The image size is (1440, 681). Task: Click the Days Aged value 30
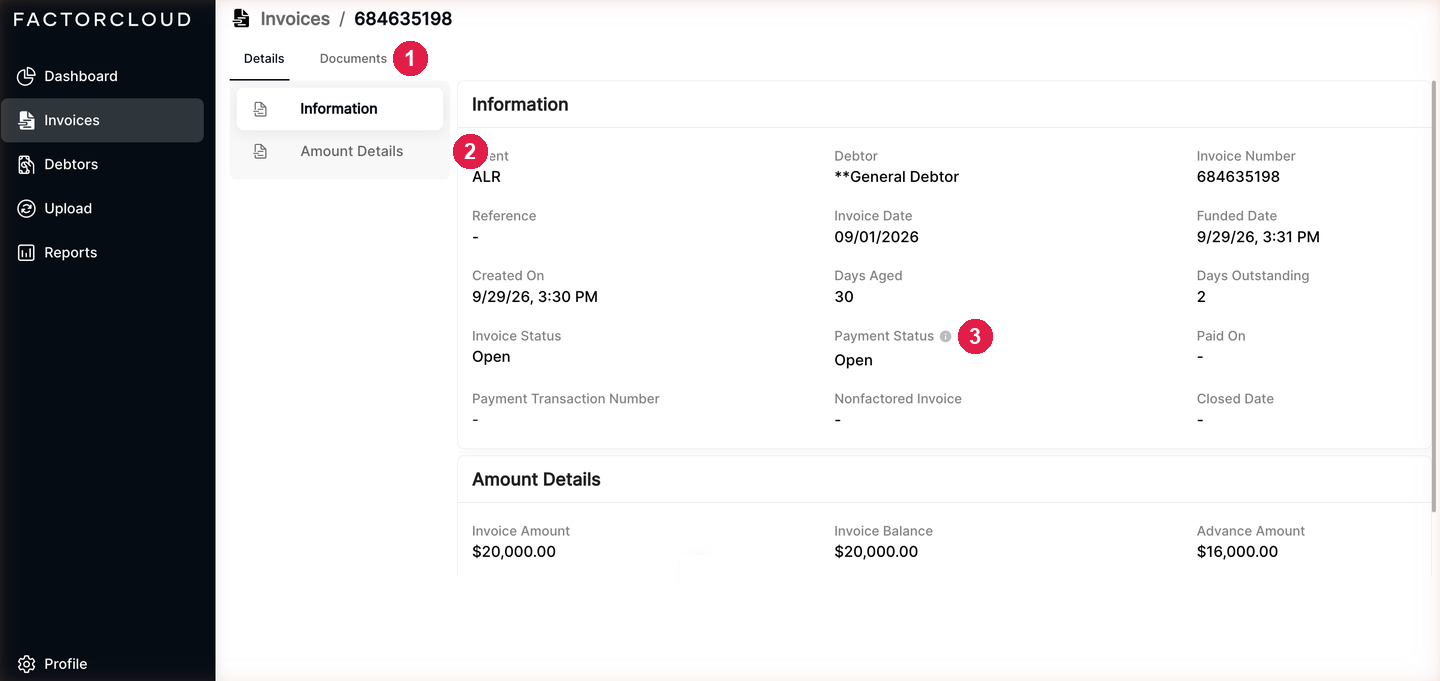(844, 297)
